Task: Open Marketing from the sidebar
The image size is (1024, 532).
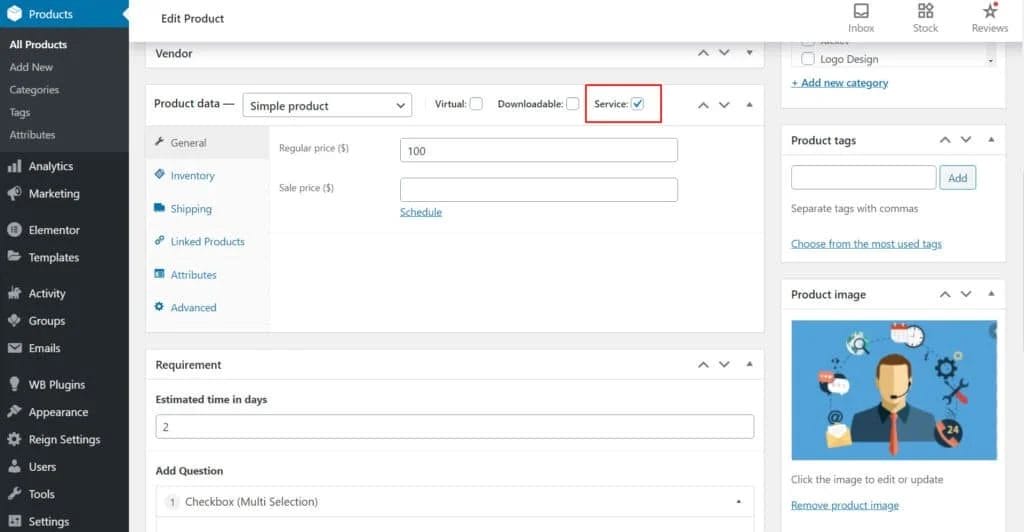Action: (53, 194)
